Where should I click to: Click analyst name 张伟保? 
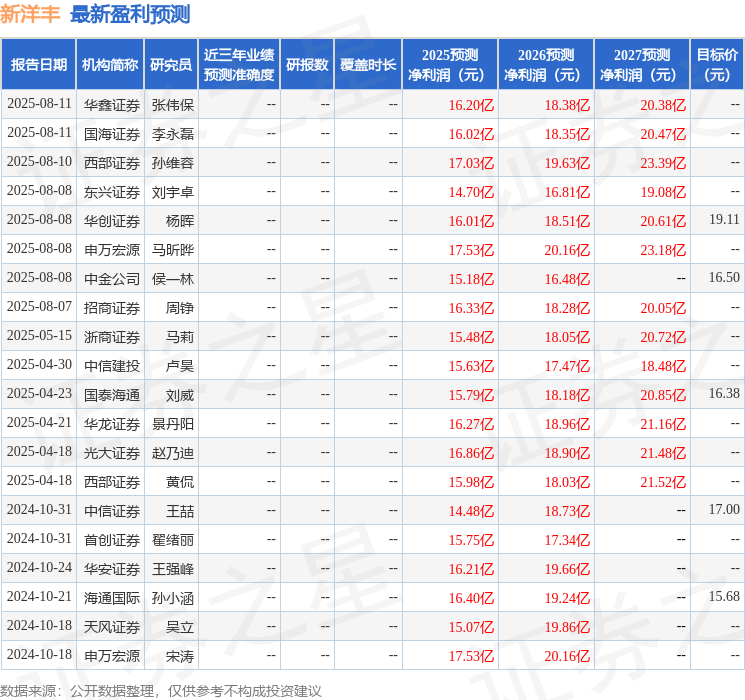[x=172, y=104]
